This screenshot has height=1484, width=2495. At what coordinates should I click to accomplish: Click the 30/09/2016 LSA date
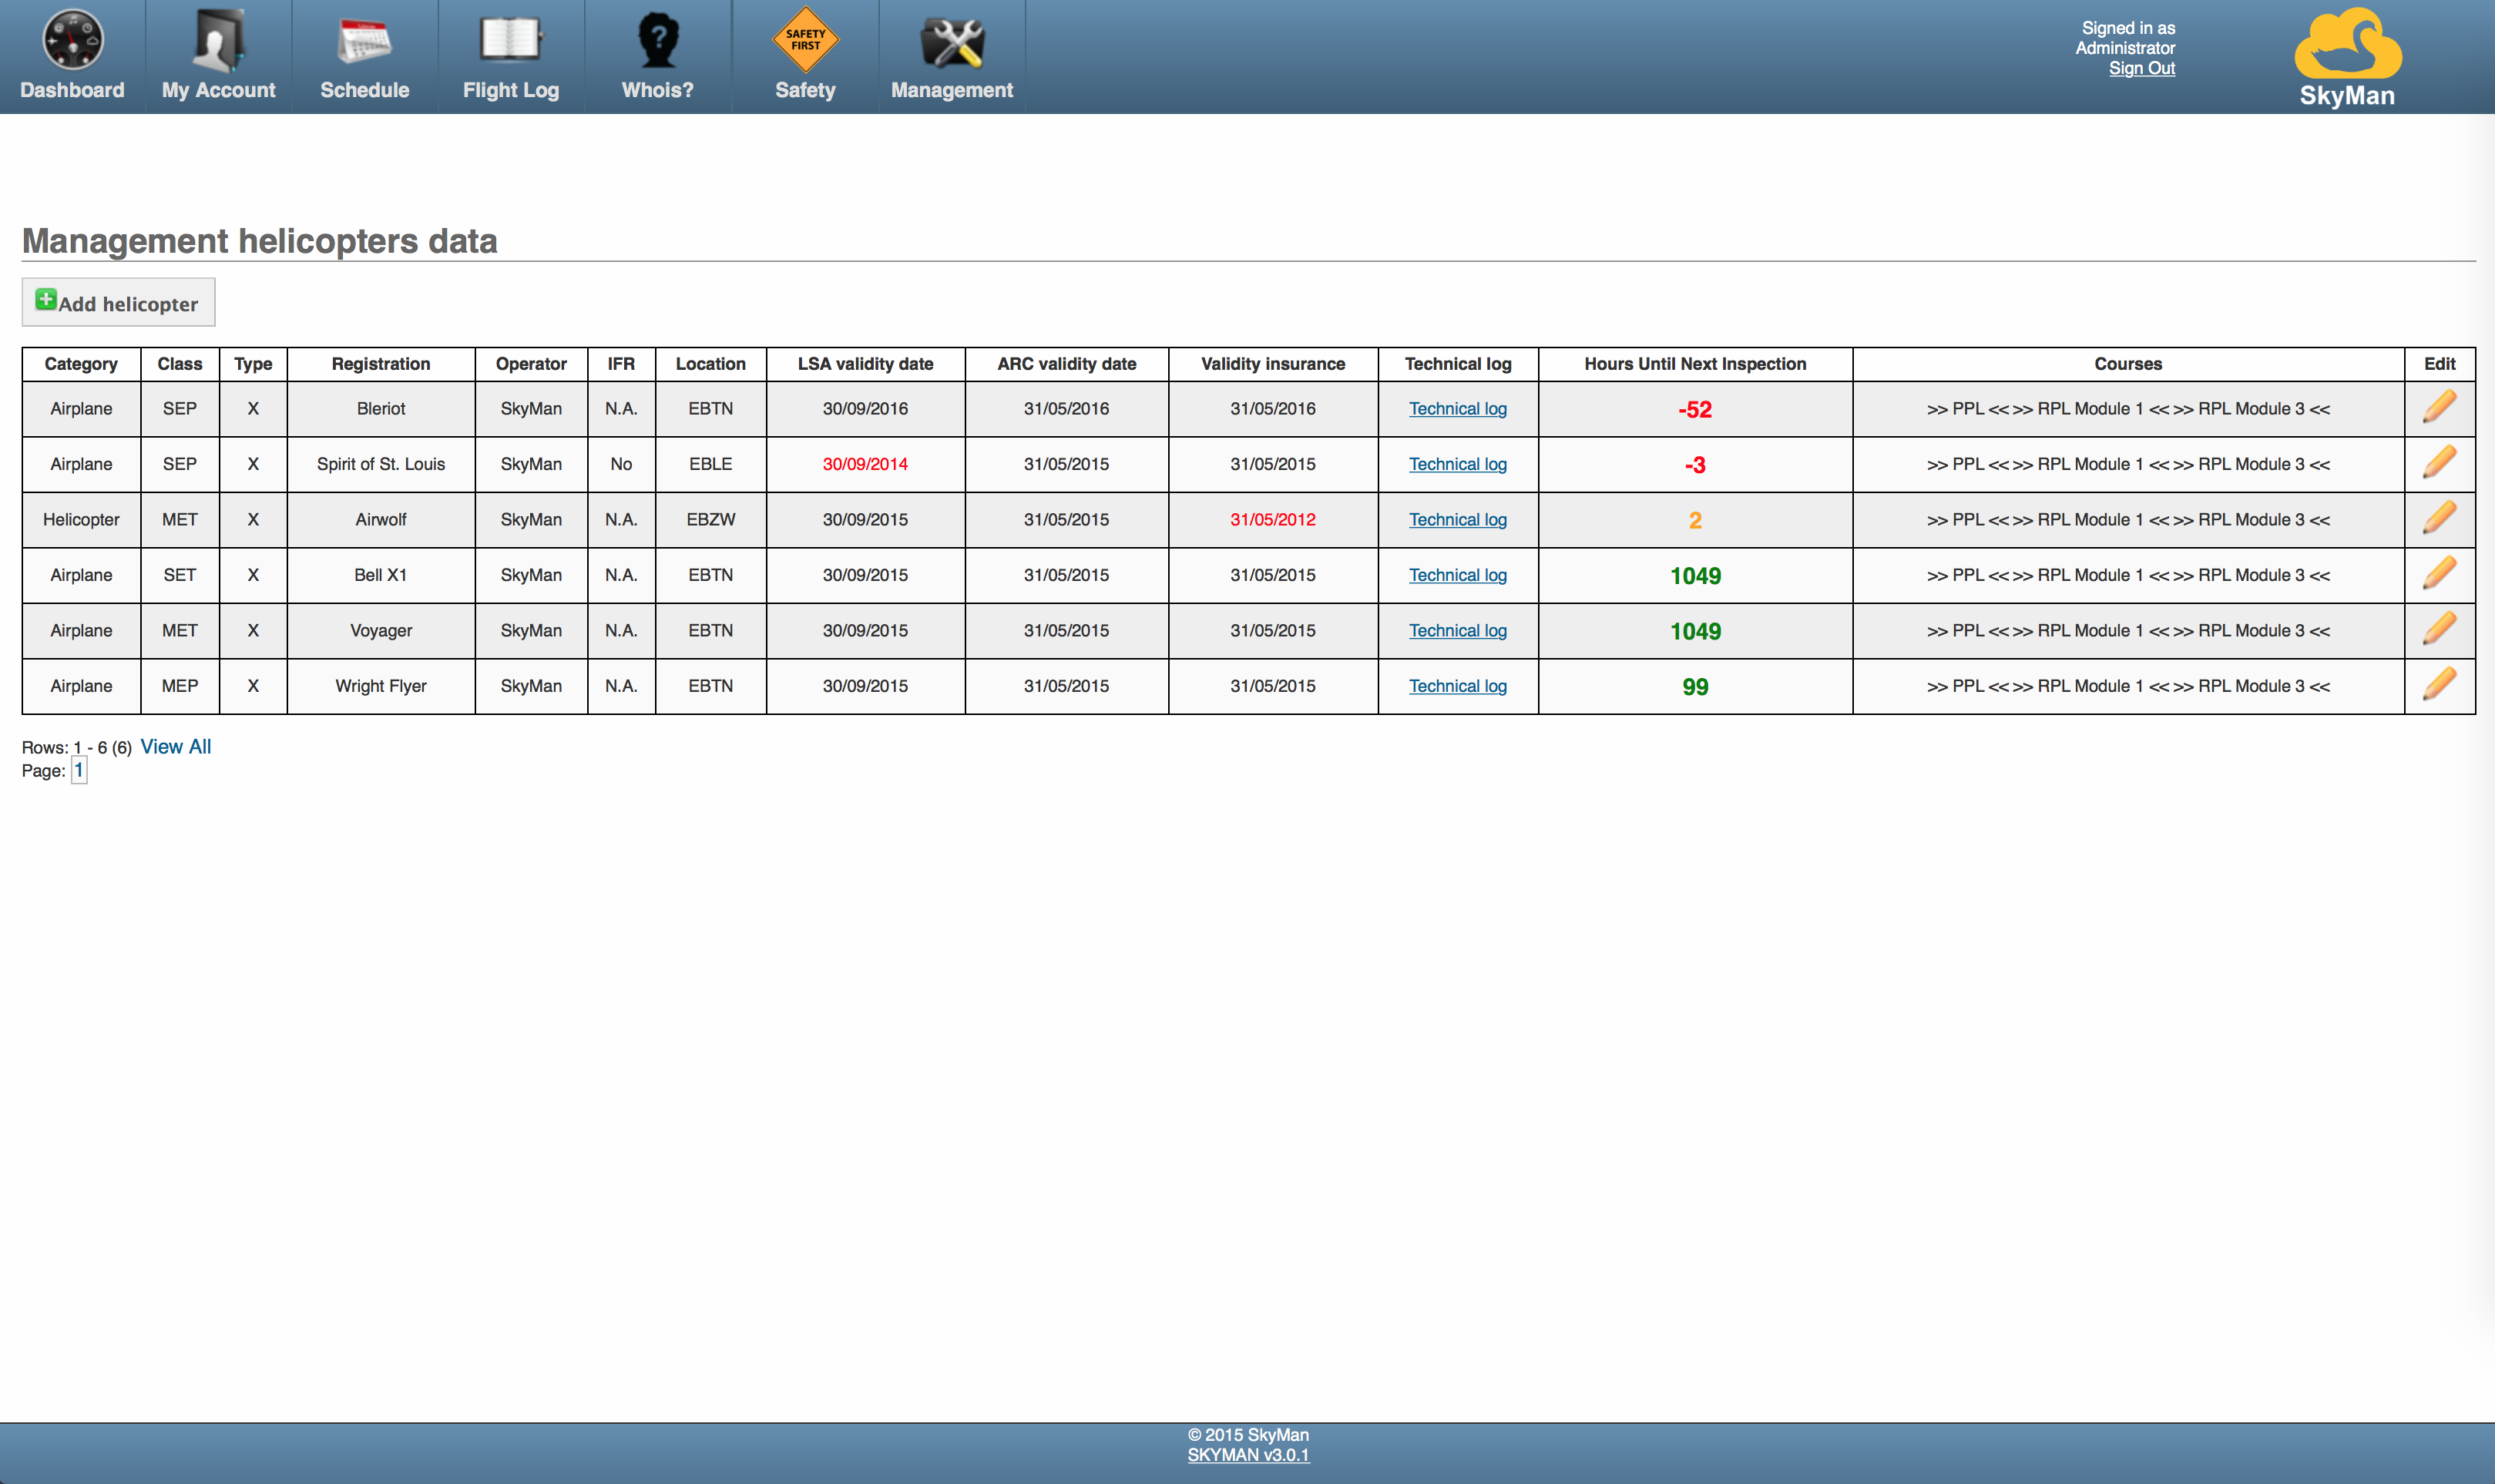865,408
